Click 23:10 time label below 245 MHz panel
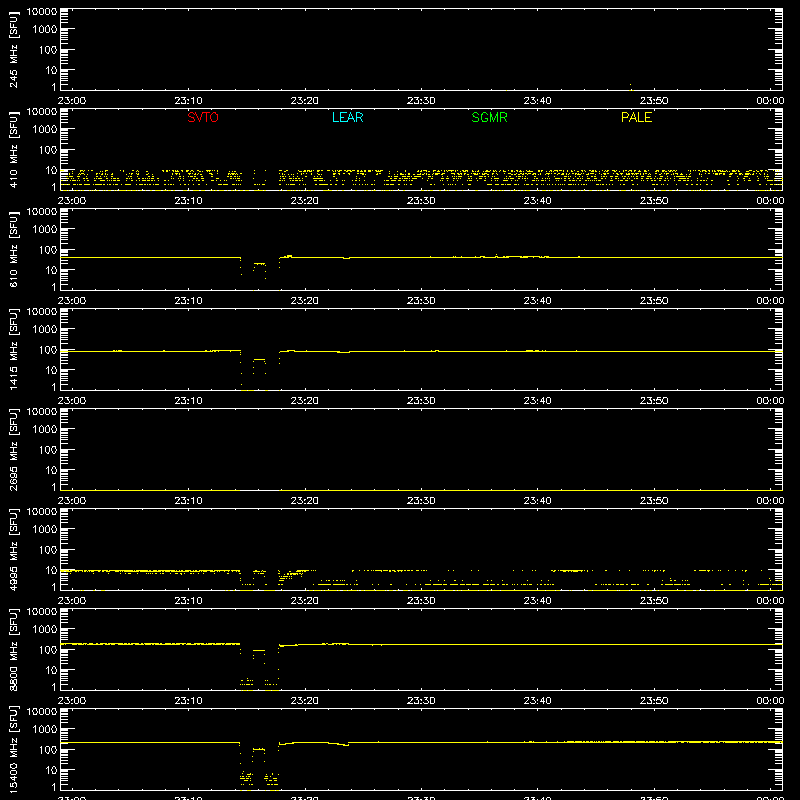The height and width of the screenshot is (800, 800). (188, 101)
